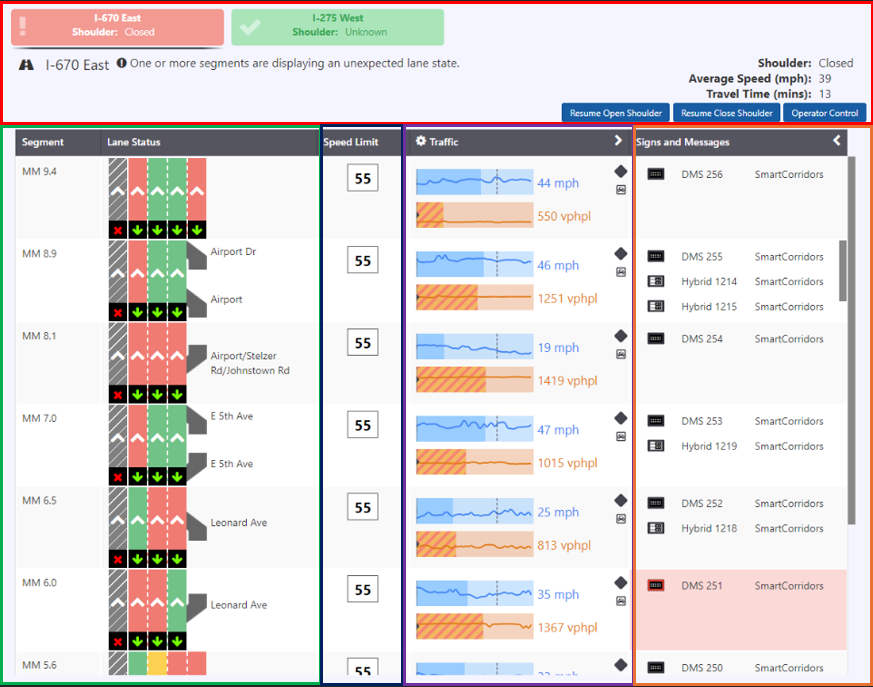The width and height of the screenshot is (873, 687).
Task: Open the camera image icon for MM 6.0
Action: (x=621, y=601)
